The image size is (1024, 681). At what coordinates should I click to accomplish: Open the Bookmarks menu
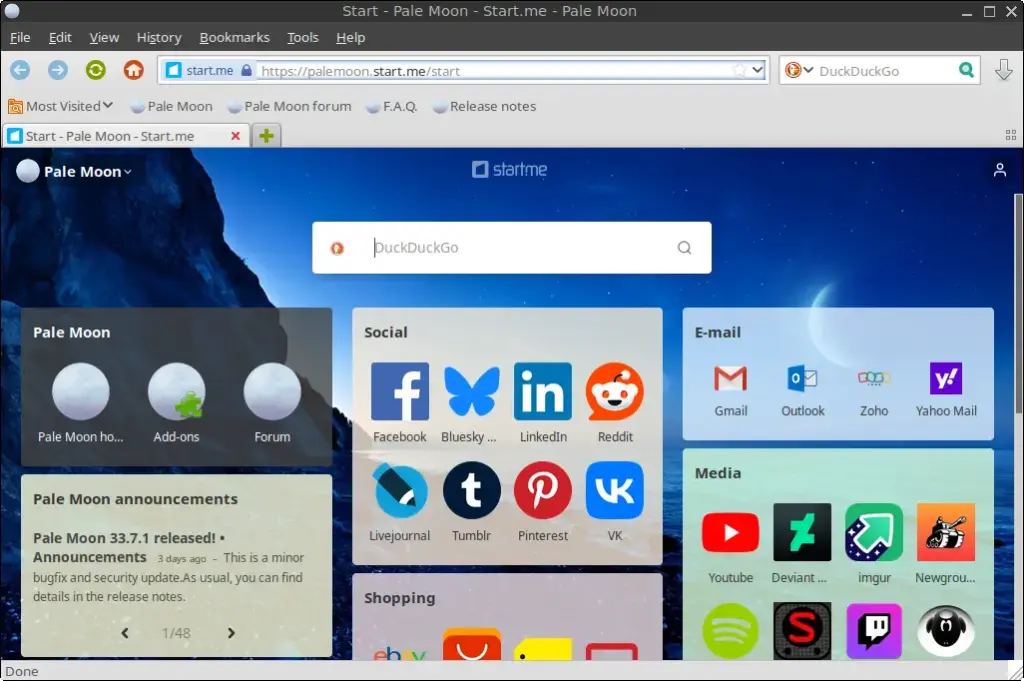pyautogui.click(x=234, y=37)
